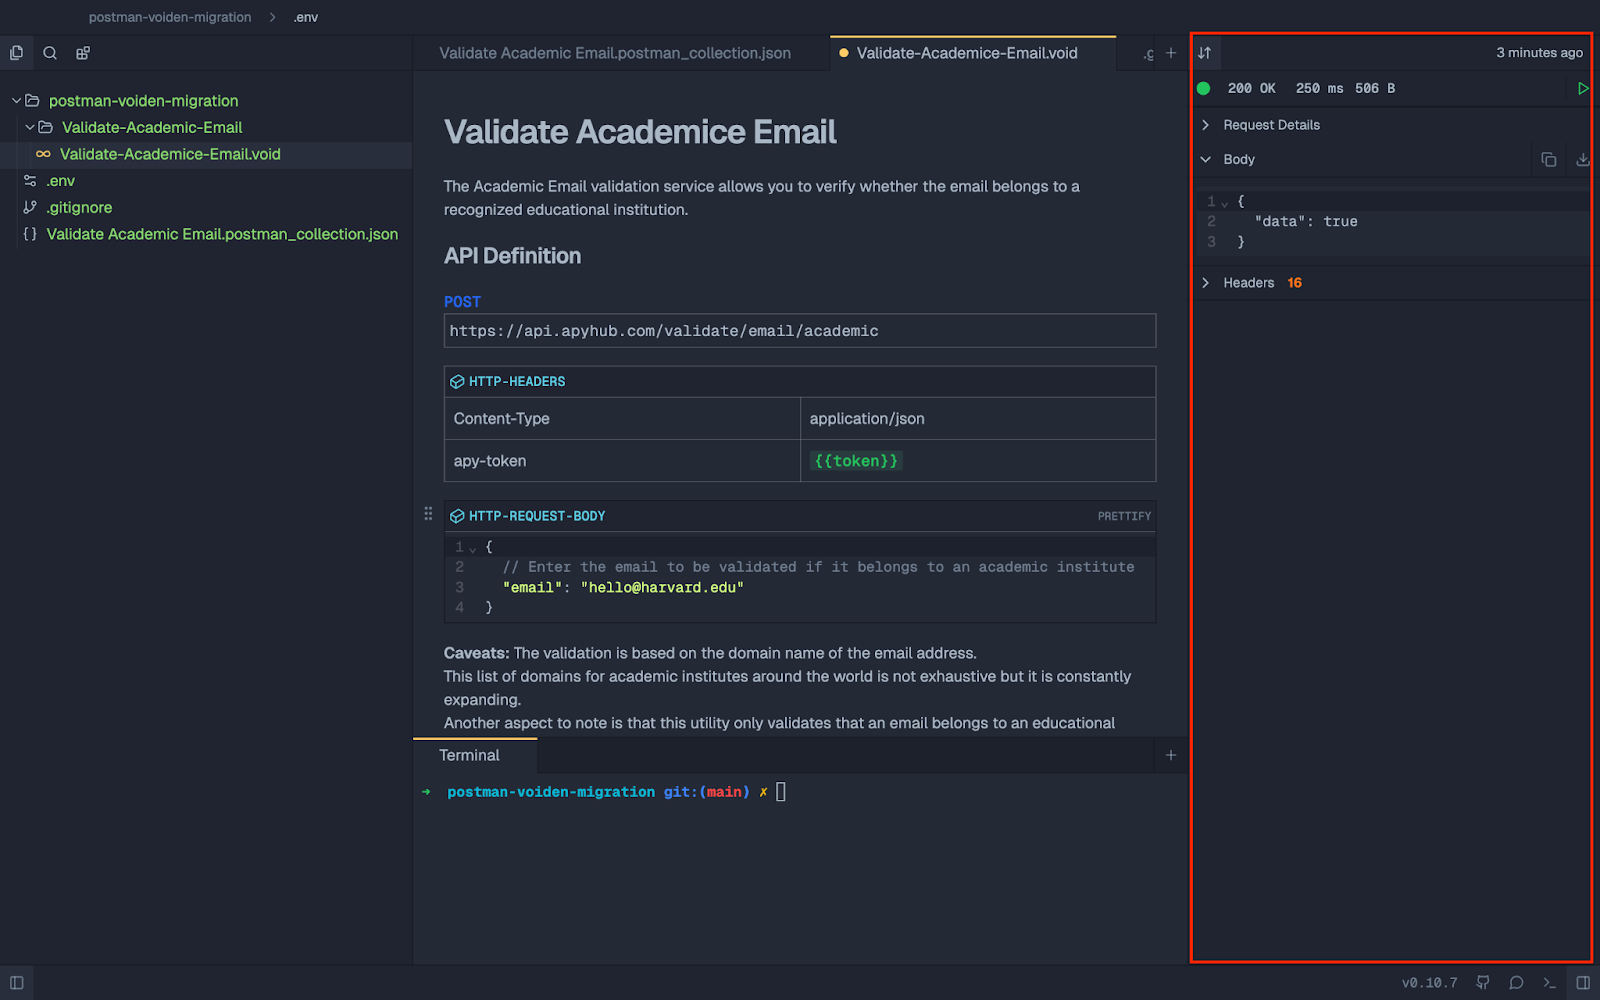Open Validate Academic Email.postman_collection.json in the tree
The height and width of the screenshot is (1000, 1600).
pos(222,234)
